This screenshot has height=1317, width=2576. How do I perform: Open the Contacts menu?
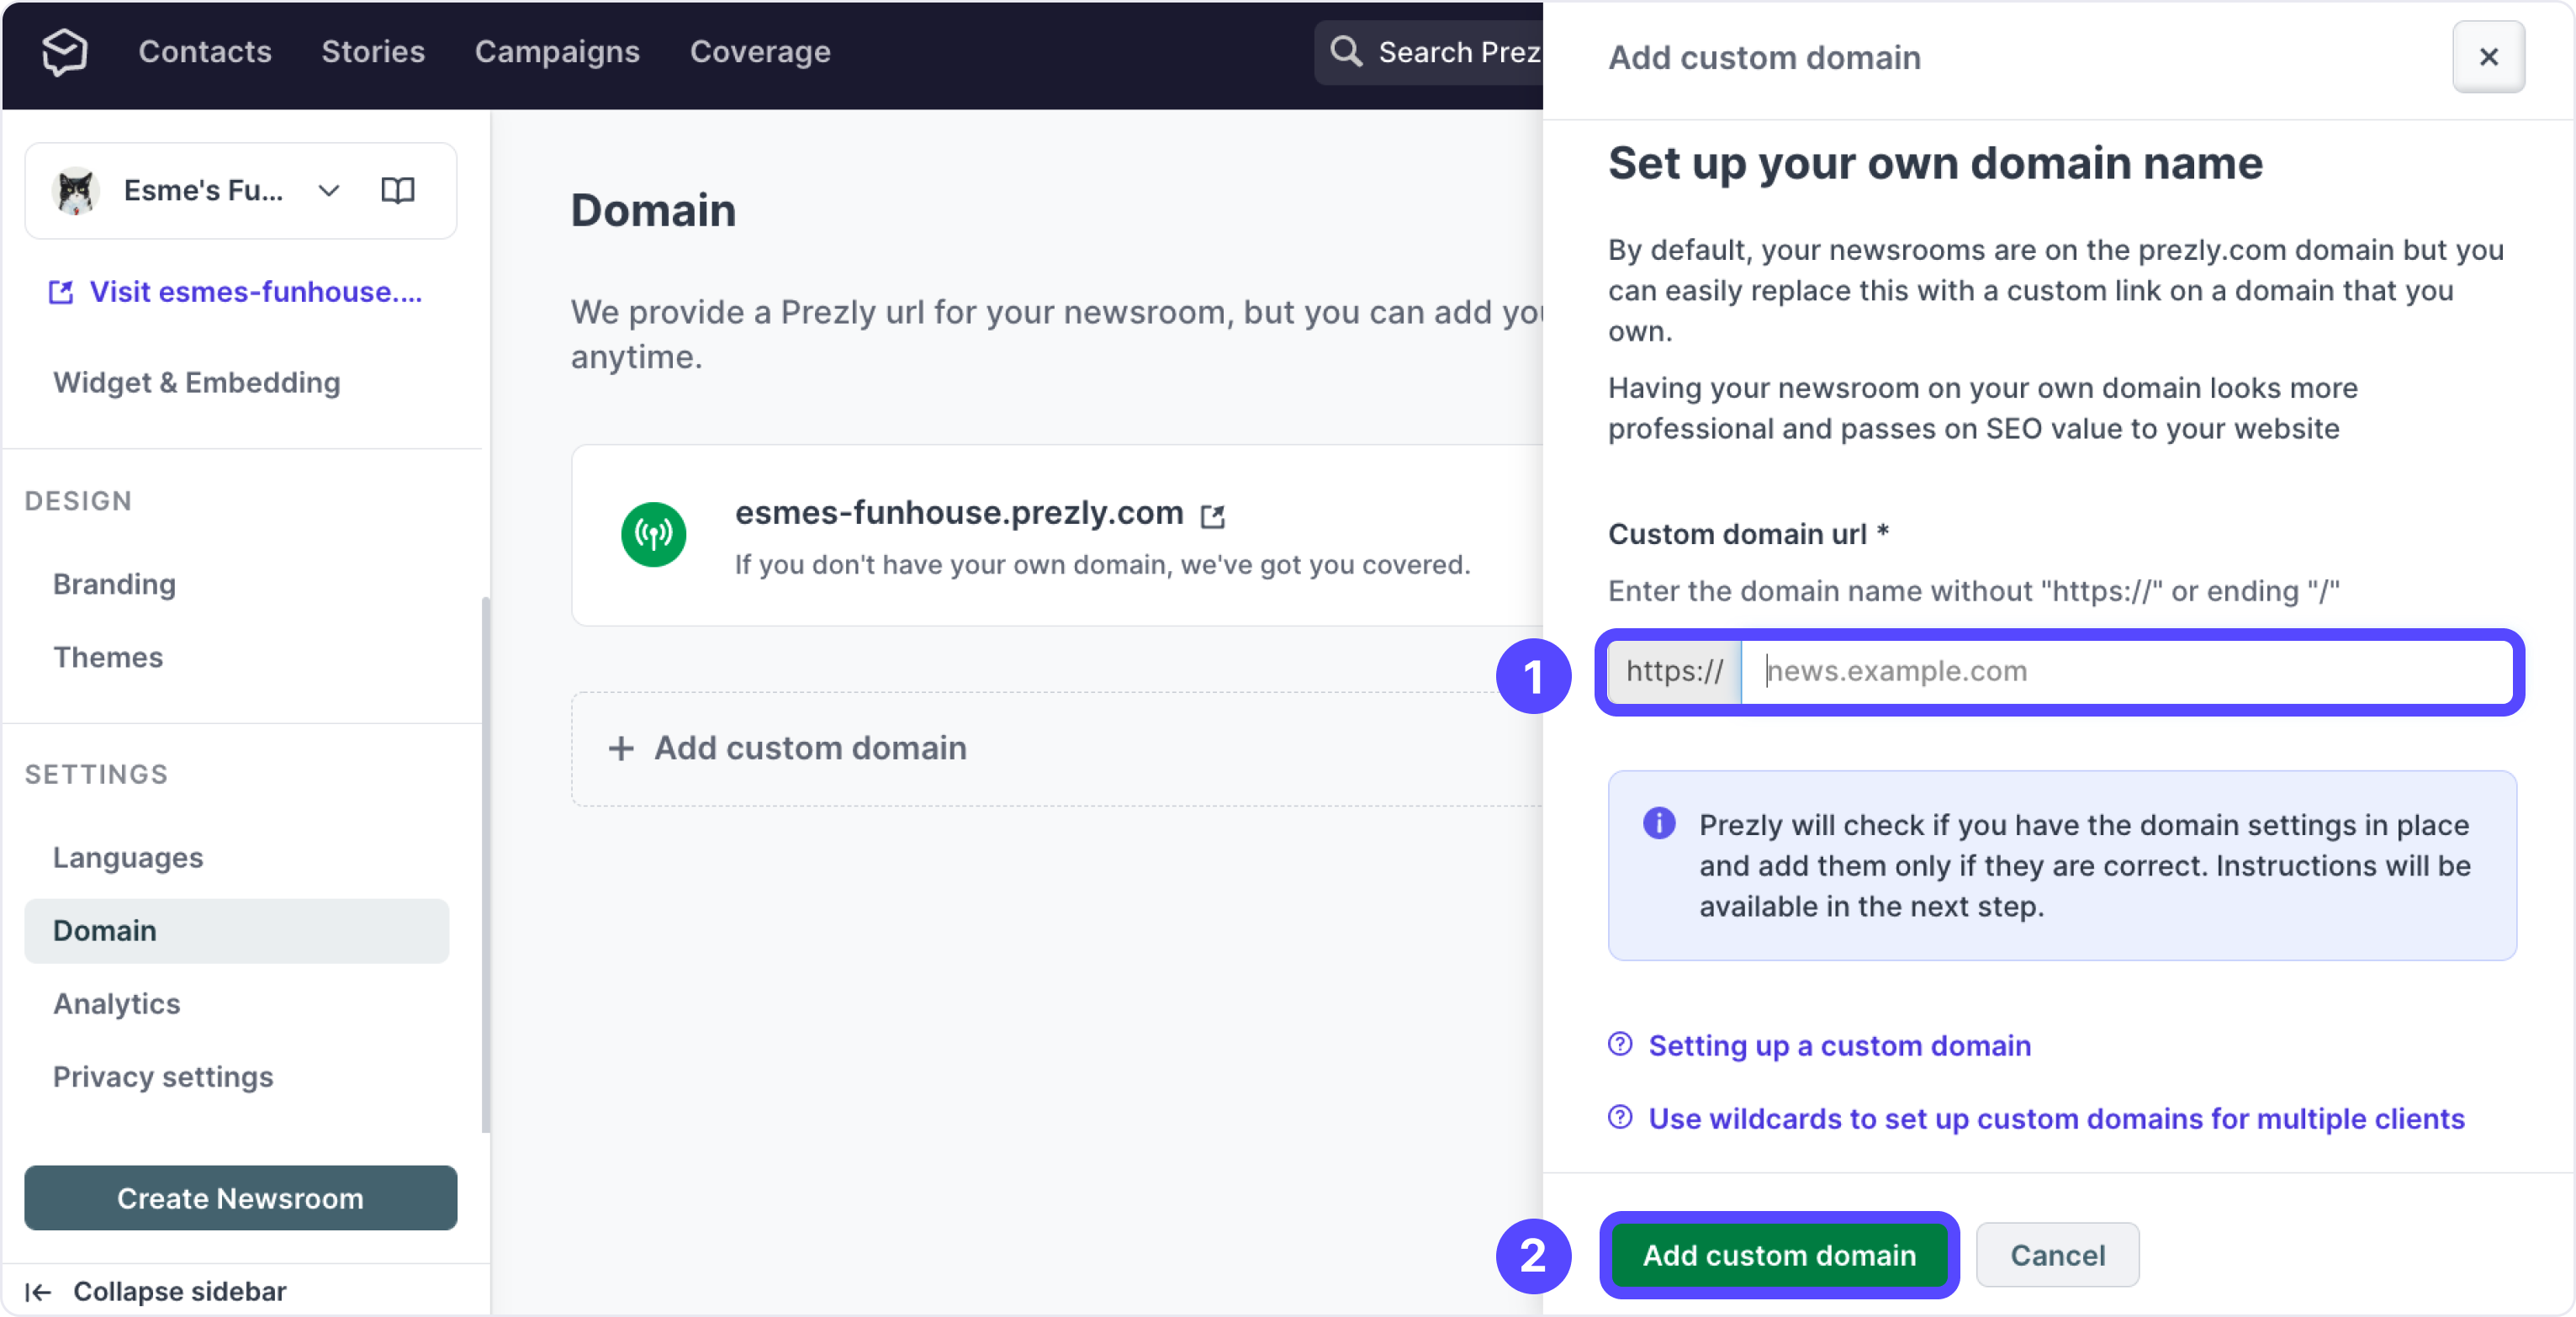click(x=205, y=52)
